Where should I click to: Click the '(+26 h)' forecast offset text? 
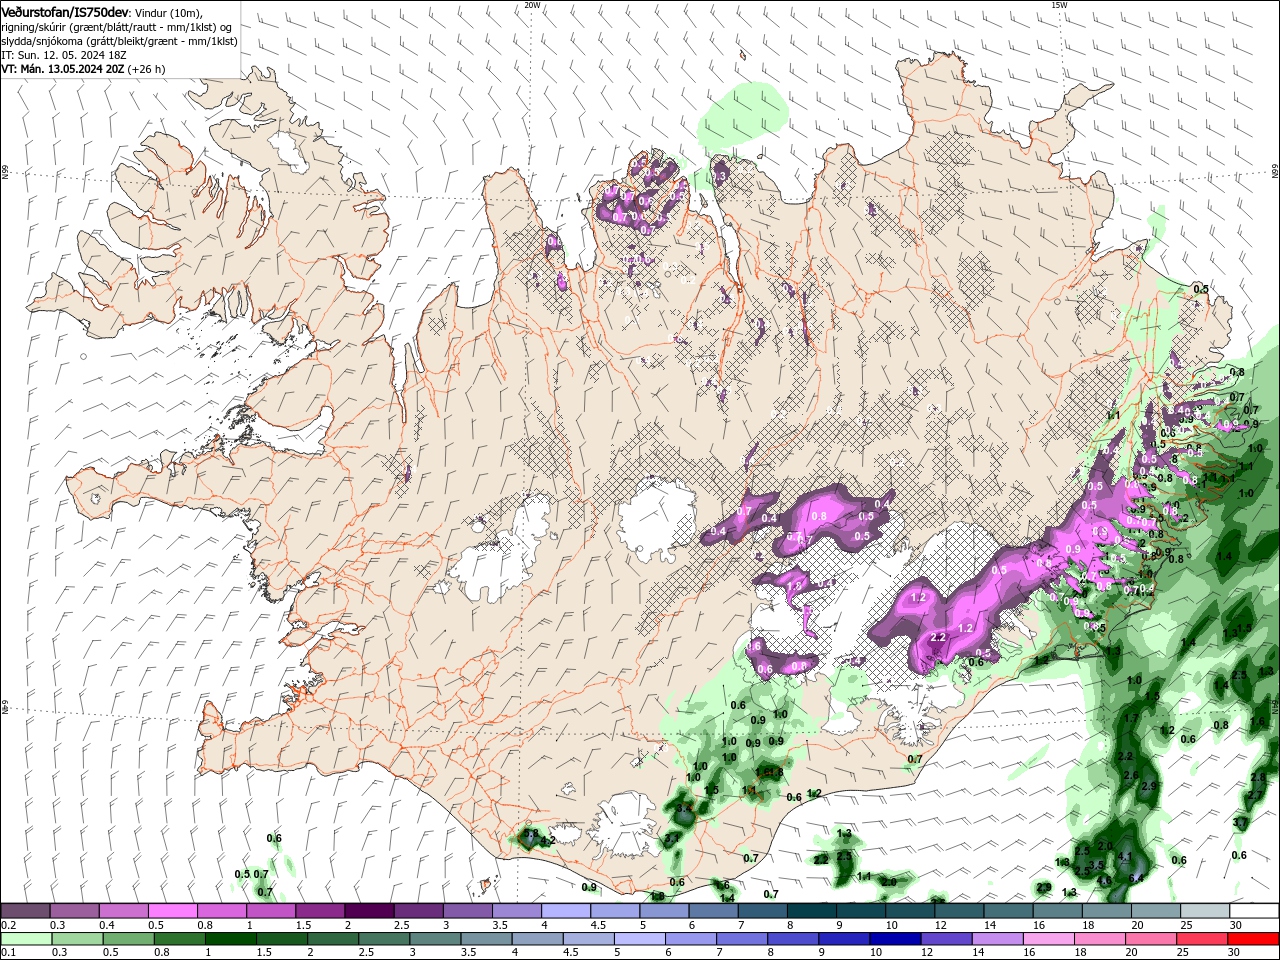[x=147, y=69]
